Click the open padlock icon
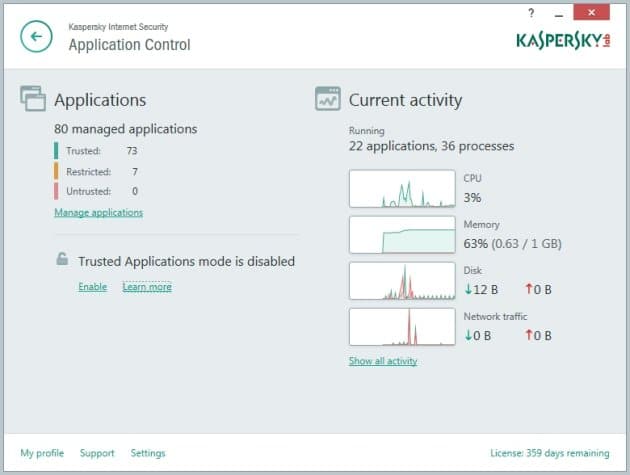 click(62, 258)
